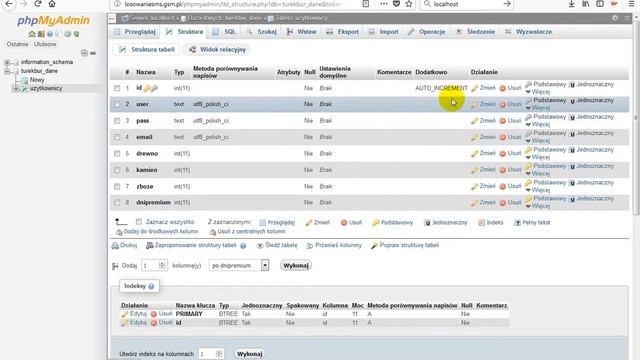Edit the zboze column with Zmień

[x=483, y=186]
